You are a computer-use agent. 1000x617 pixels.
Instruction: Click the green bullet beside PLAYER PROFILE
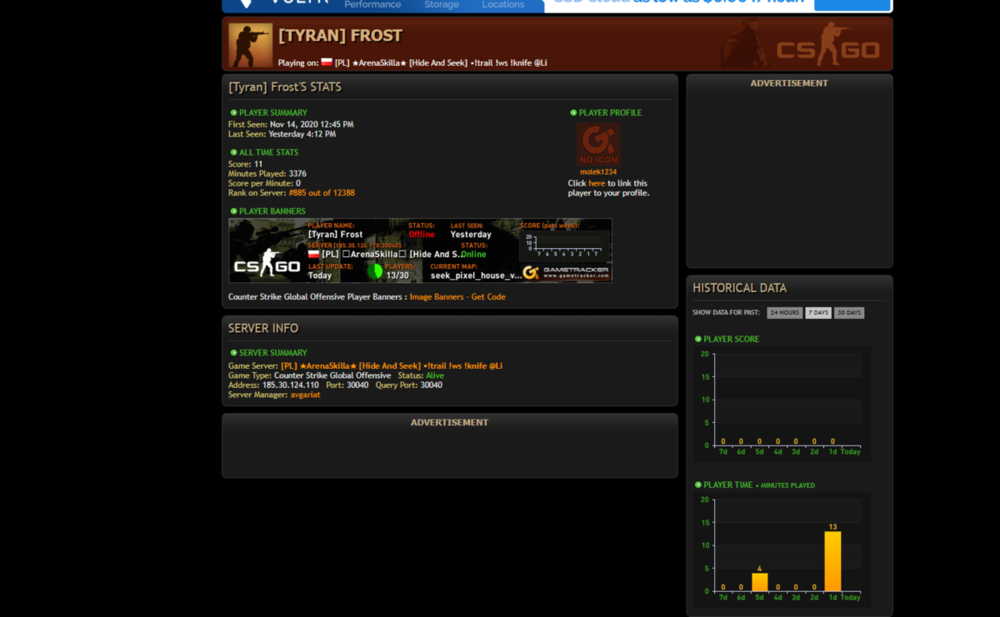(573, 112)
